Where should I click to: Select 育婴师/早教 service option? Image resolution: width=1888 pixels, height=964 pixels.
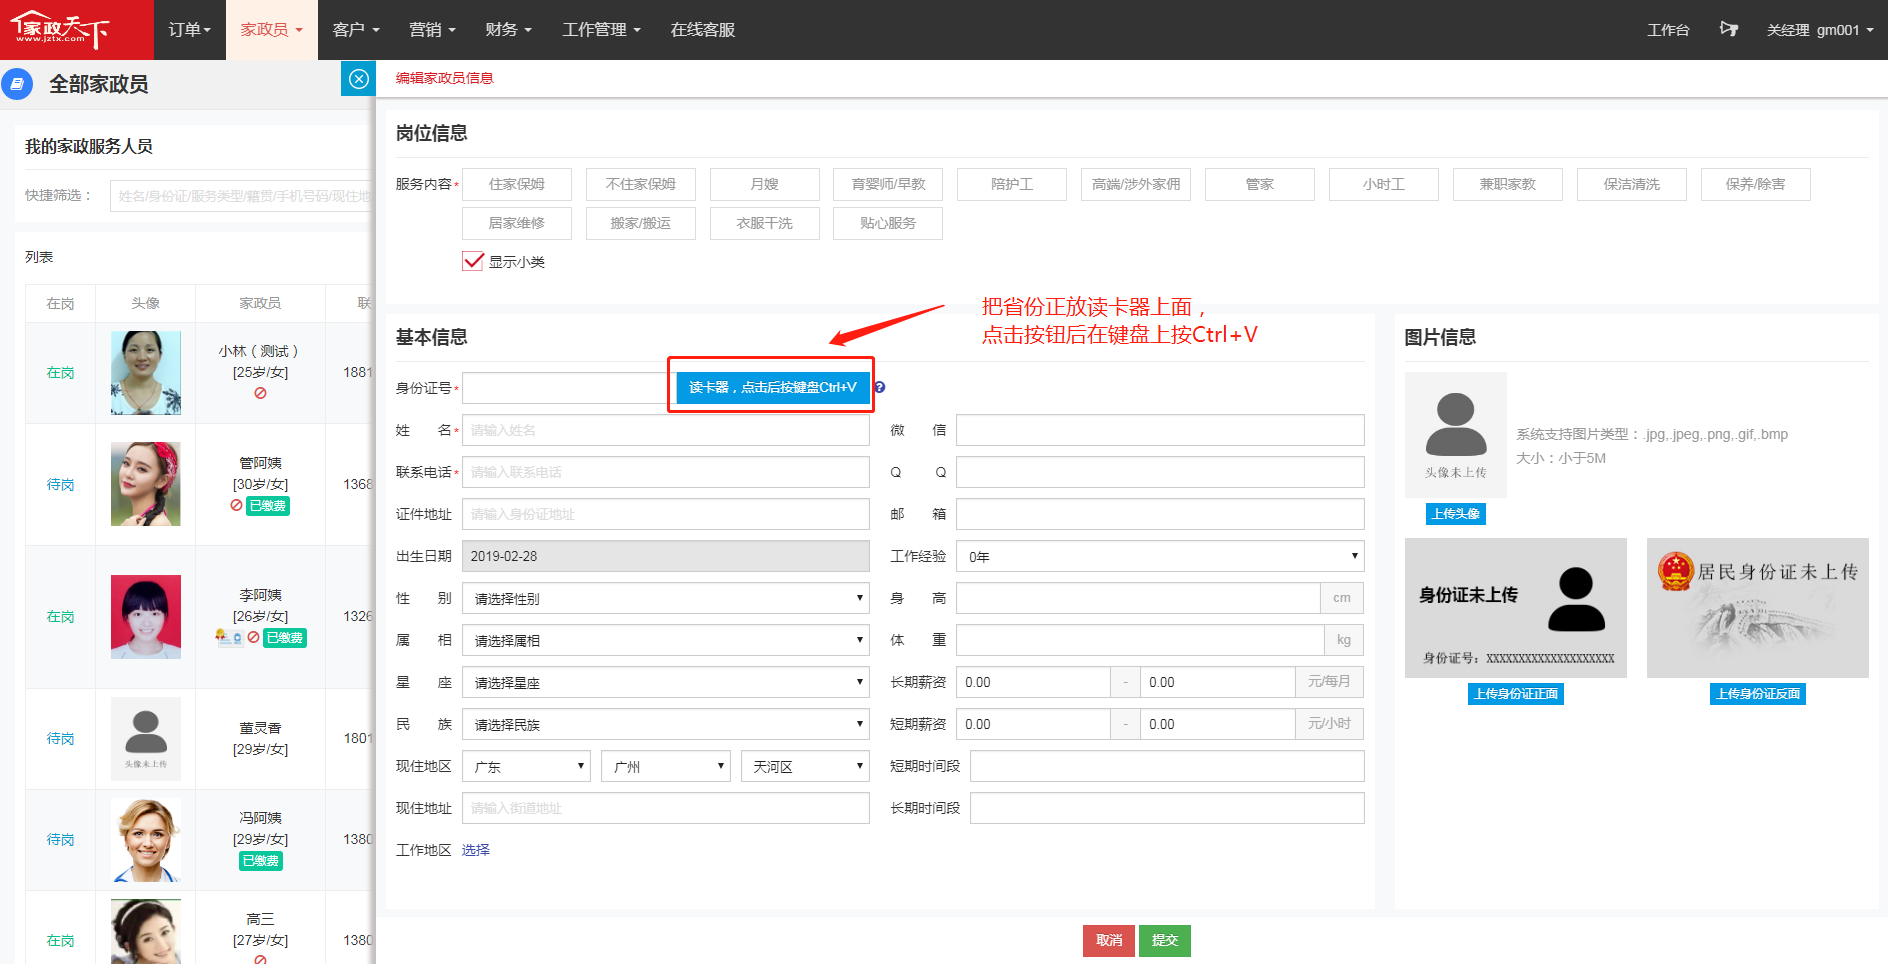[889, 184]
